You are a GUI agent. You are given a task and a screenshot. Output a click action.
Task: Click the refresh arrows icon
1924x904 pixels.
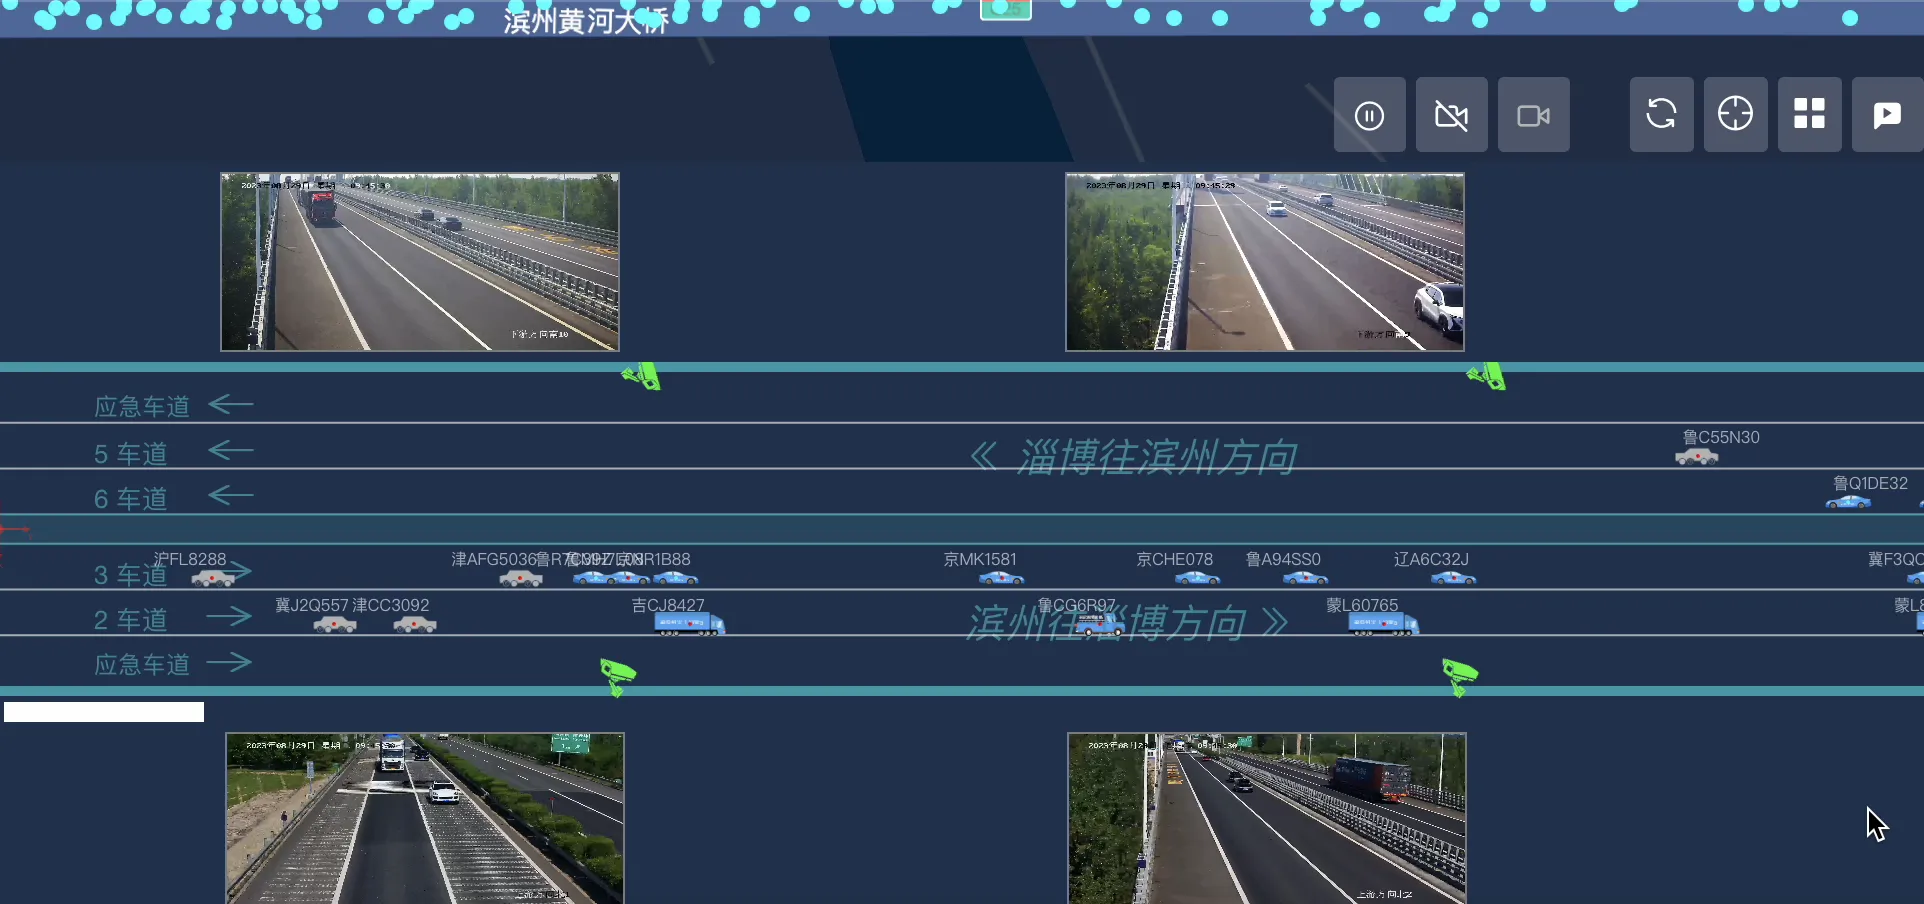point(1661,114)
